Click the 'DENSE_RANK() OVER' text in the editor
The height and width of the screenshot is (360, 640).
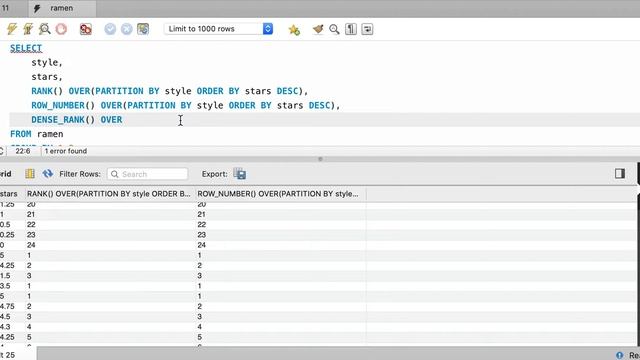(77, 120)
